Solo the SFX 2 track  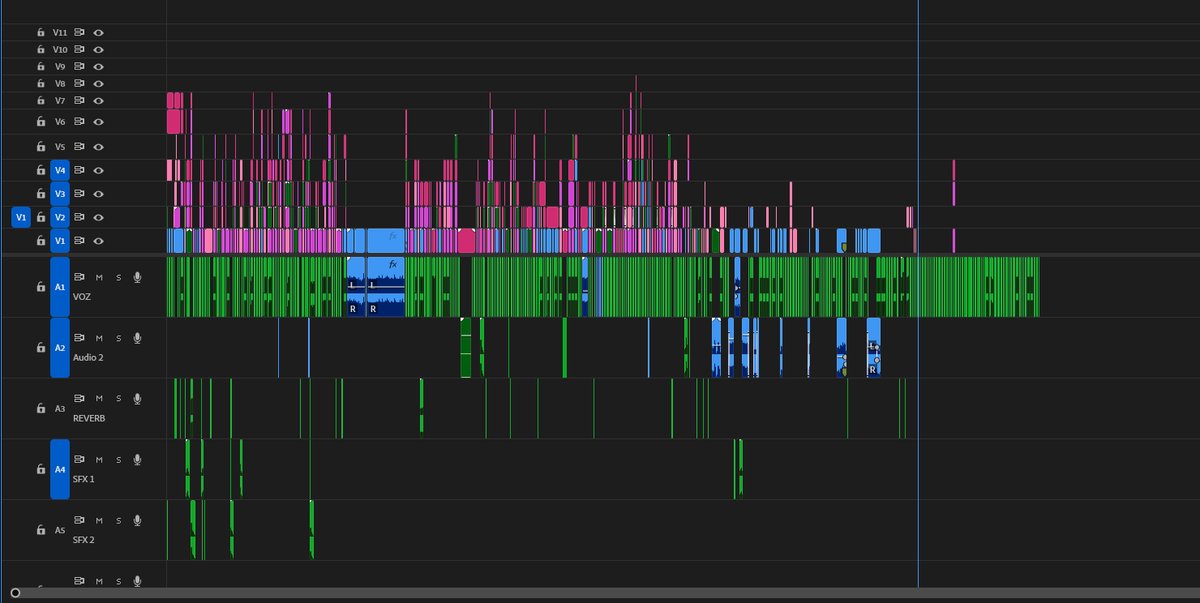[x=119, y=520]
